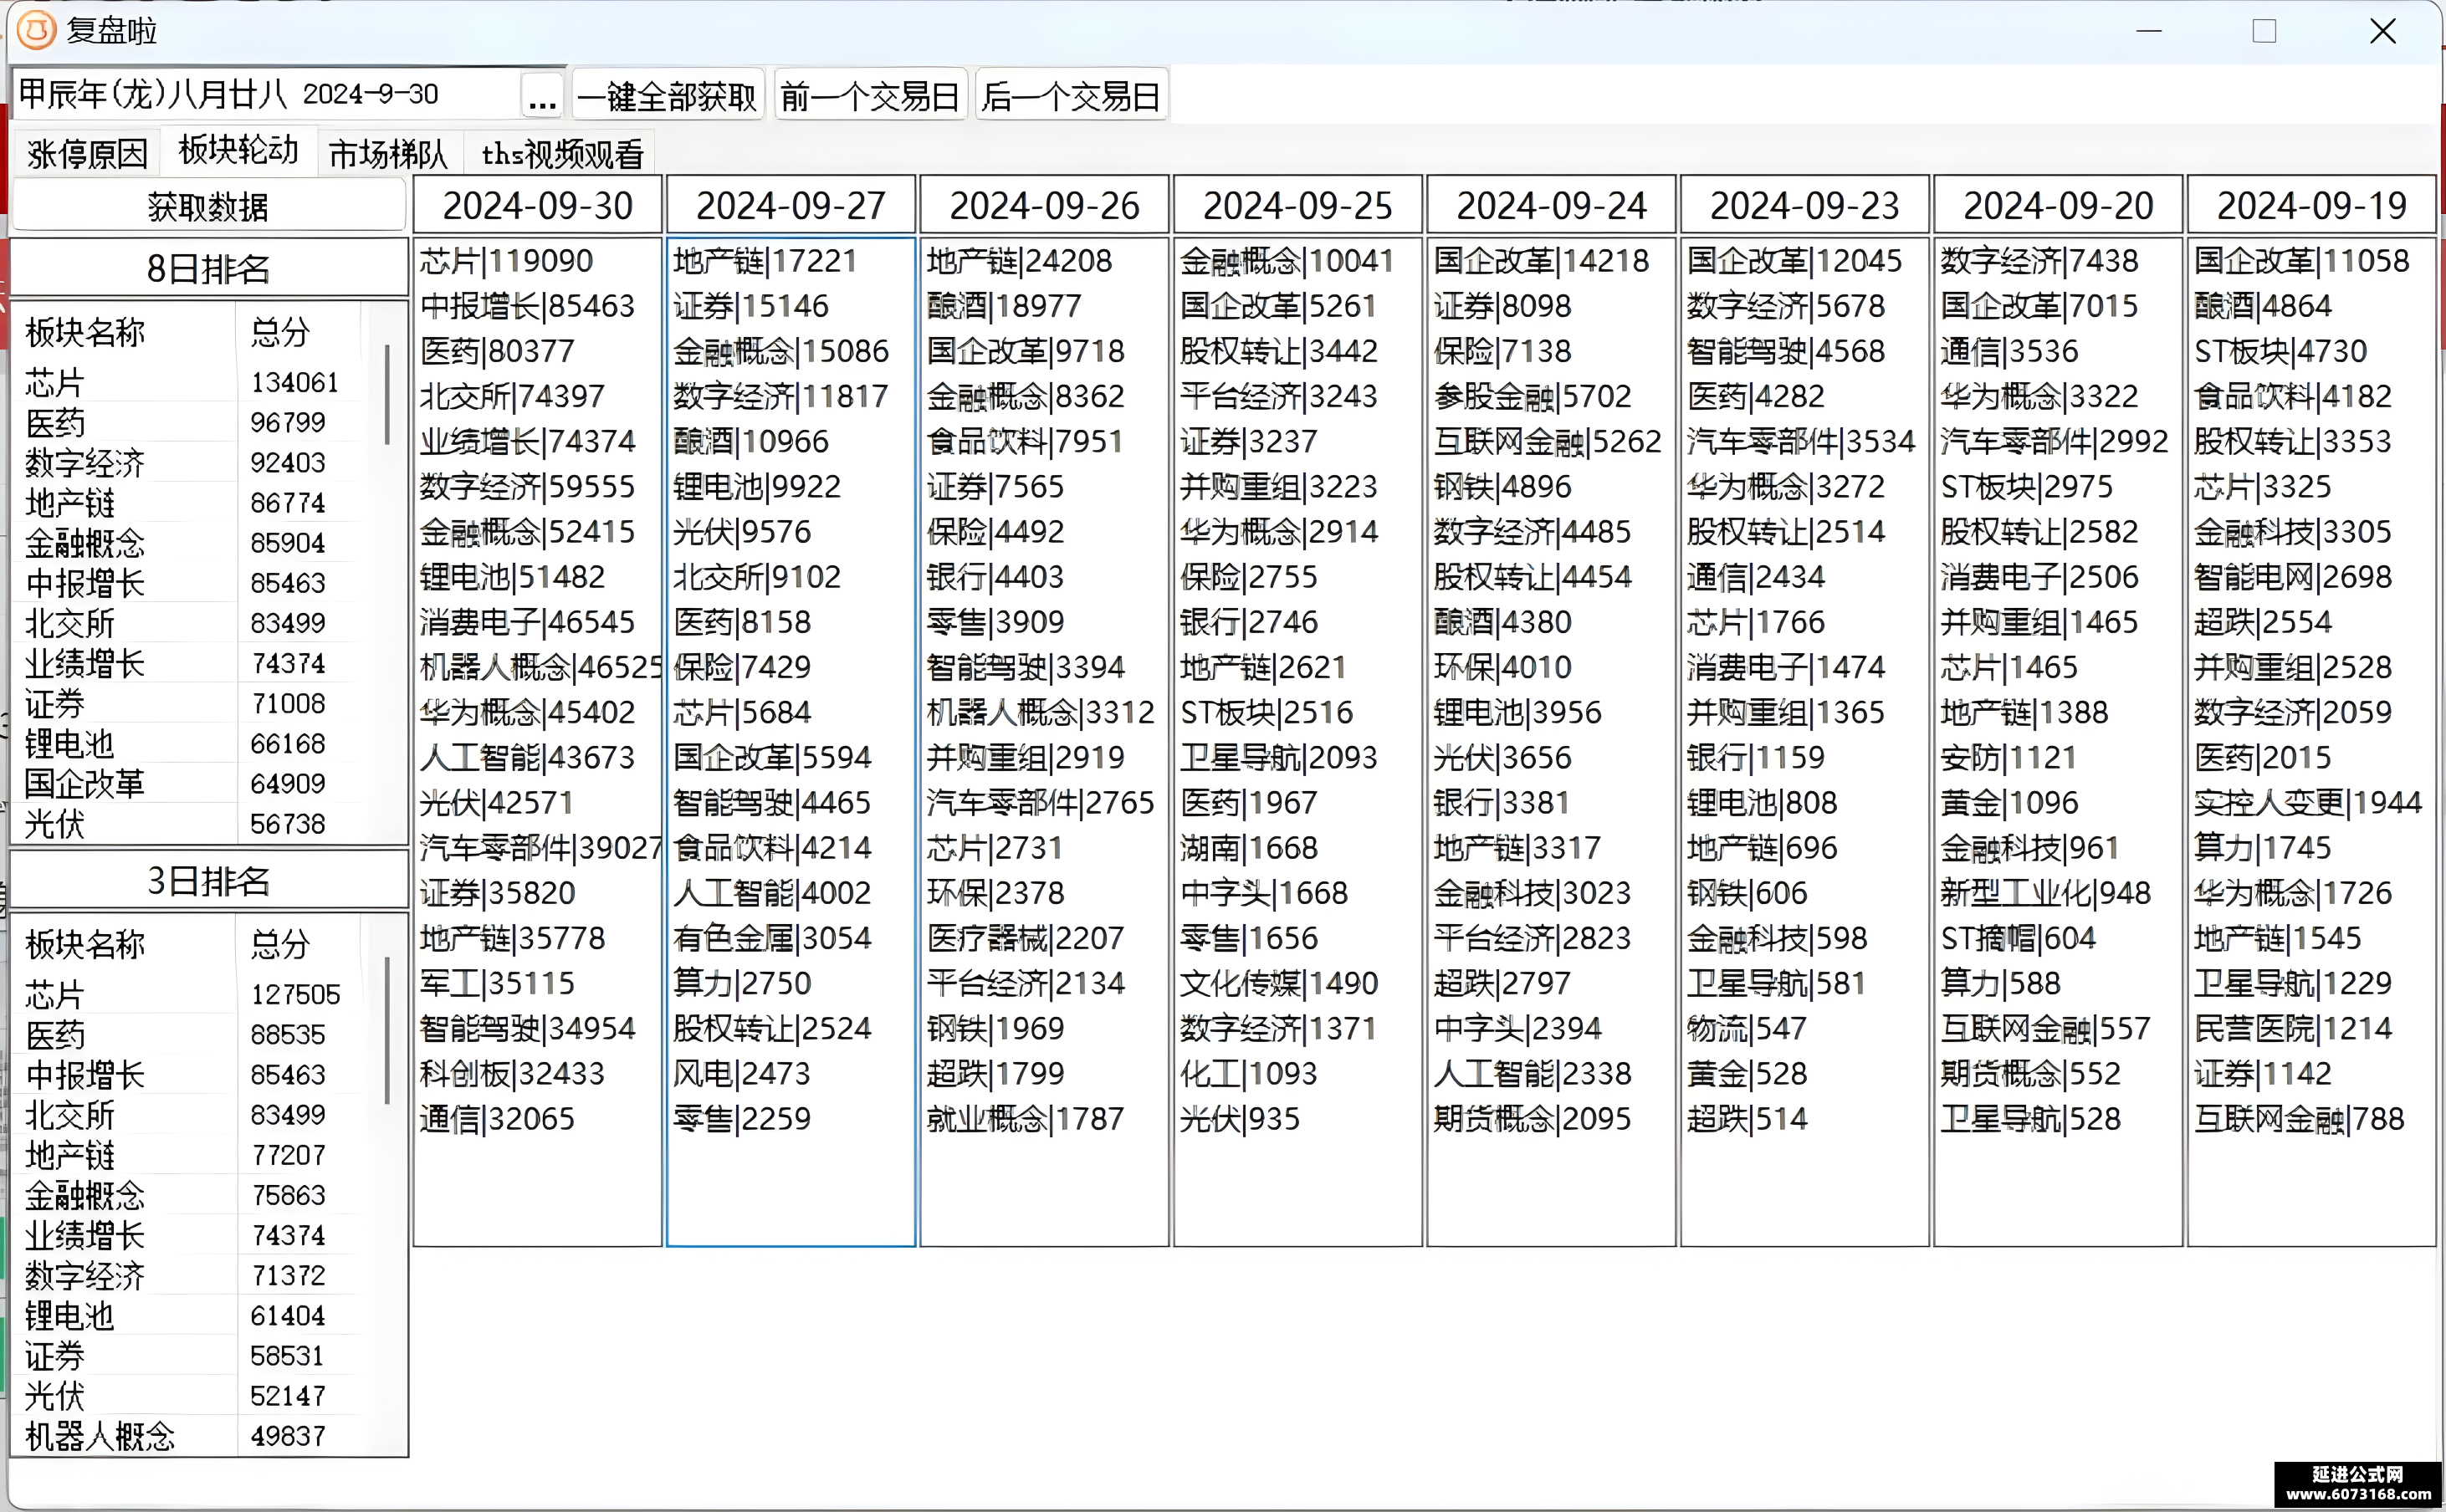Click the 获取数据 button
Viewport: 2446px width, 1512px height.
pyautogui.click(x=208, y=206)
